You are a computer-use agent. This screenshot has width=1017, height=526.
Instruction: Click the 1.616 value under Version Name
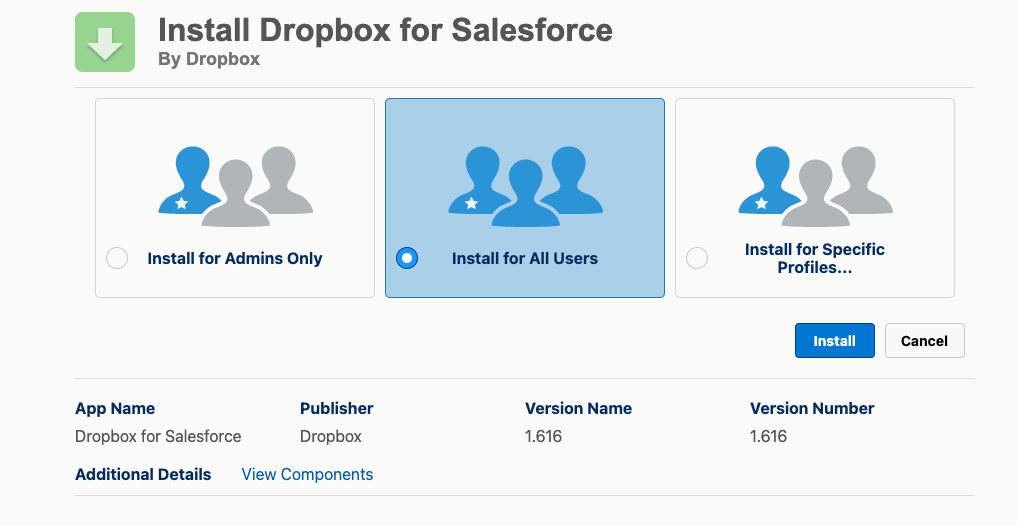544,436
